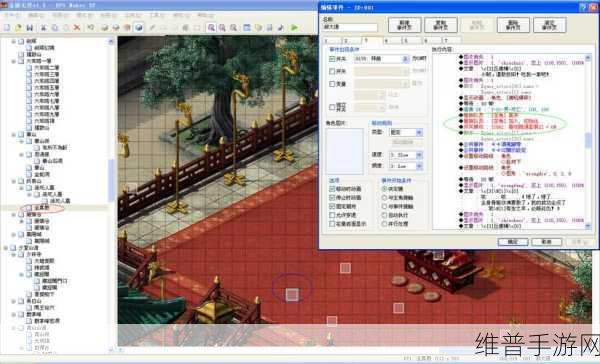Click the Copy toolbar icon
600x364 pixels.
click(x=55, y=28)
